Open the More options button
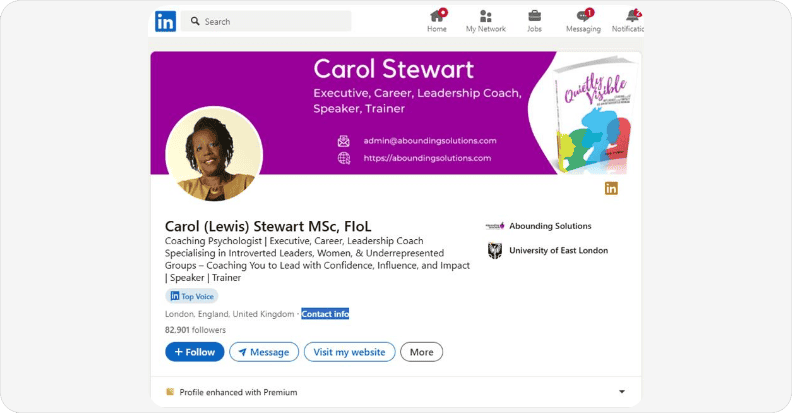Viewport: 792px width, 413px height. (x=422, y=352)
